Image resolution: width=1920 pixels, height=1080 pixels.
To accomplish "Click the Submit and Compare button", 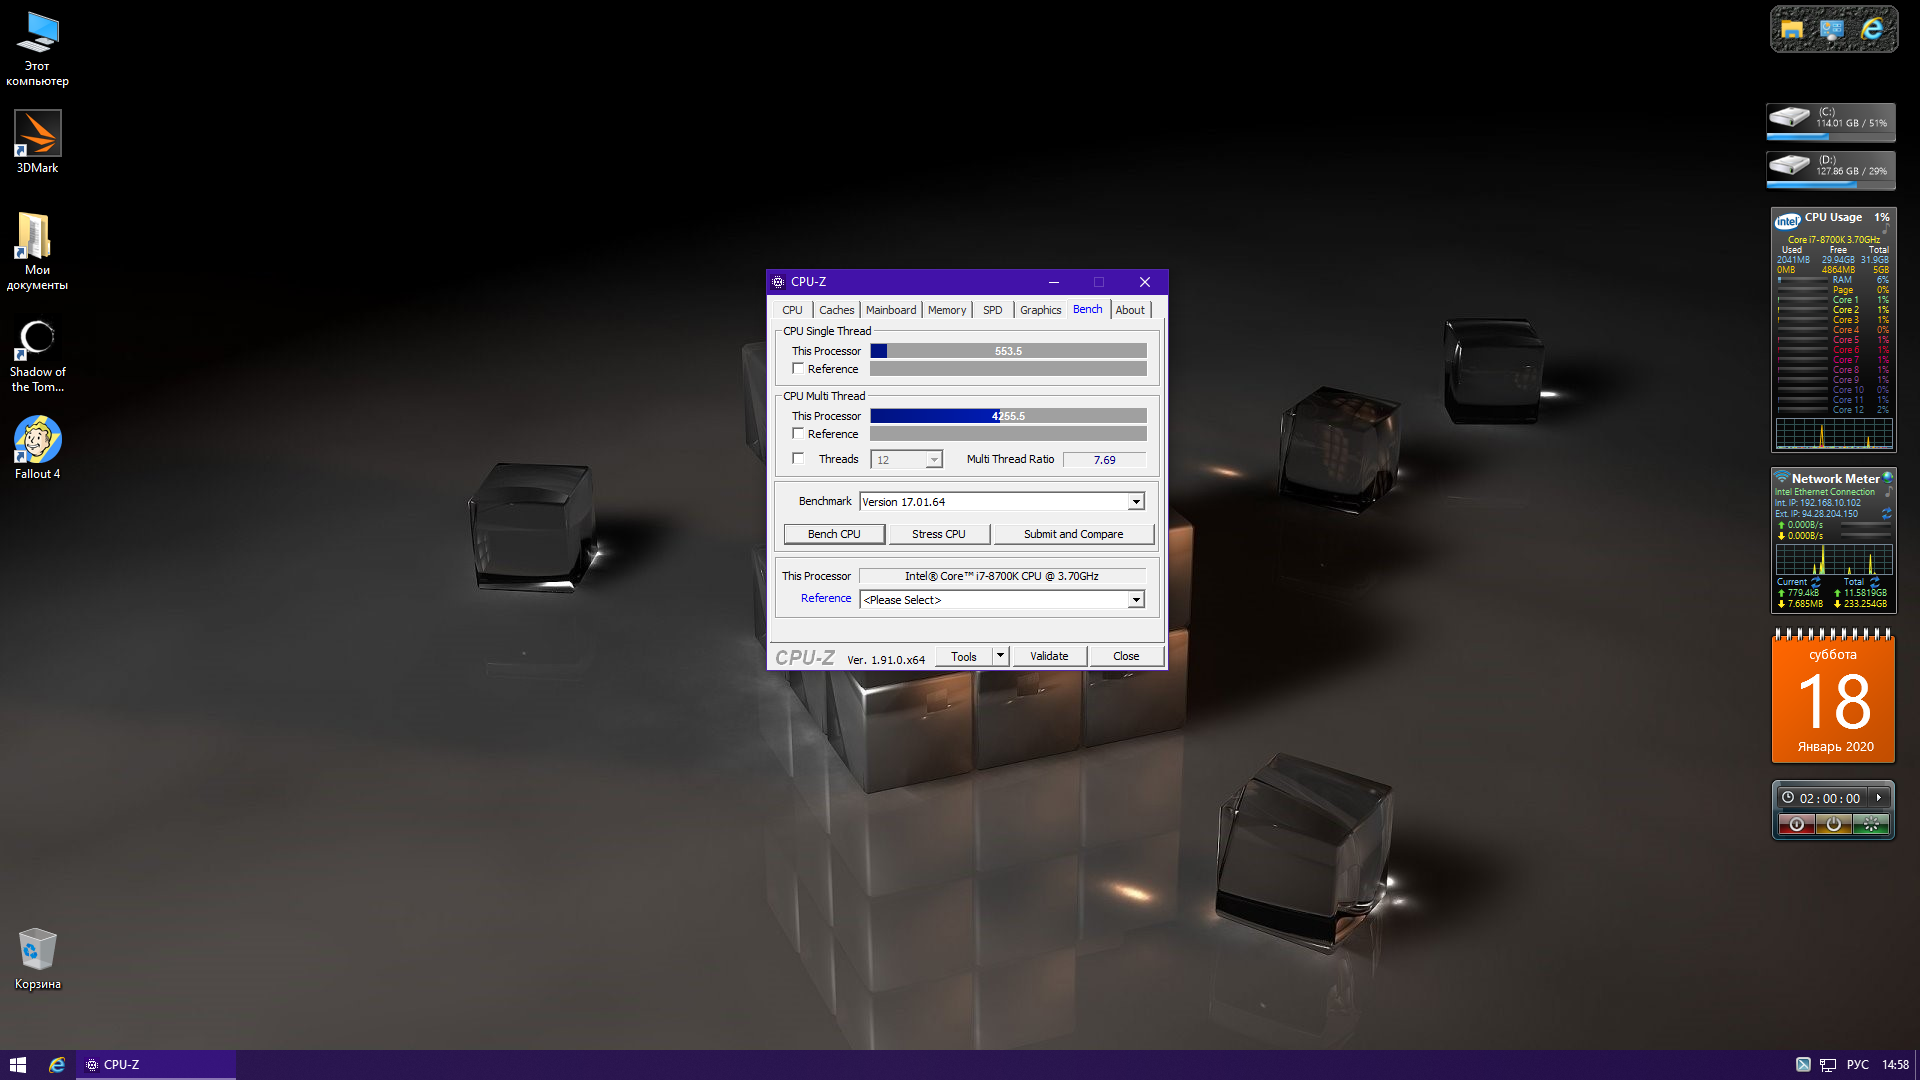I will [x=1073, y=534].
